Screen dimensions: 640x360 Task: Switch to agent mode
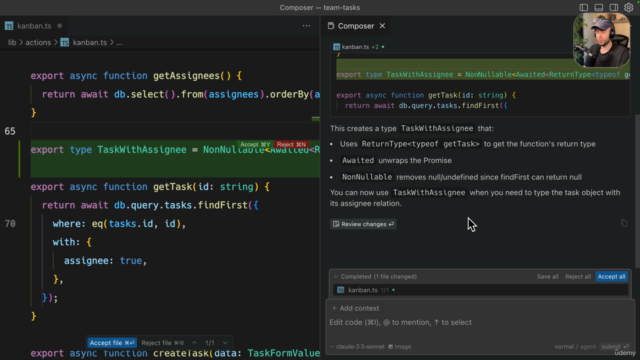[x=588, y=347]
